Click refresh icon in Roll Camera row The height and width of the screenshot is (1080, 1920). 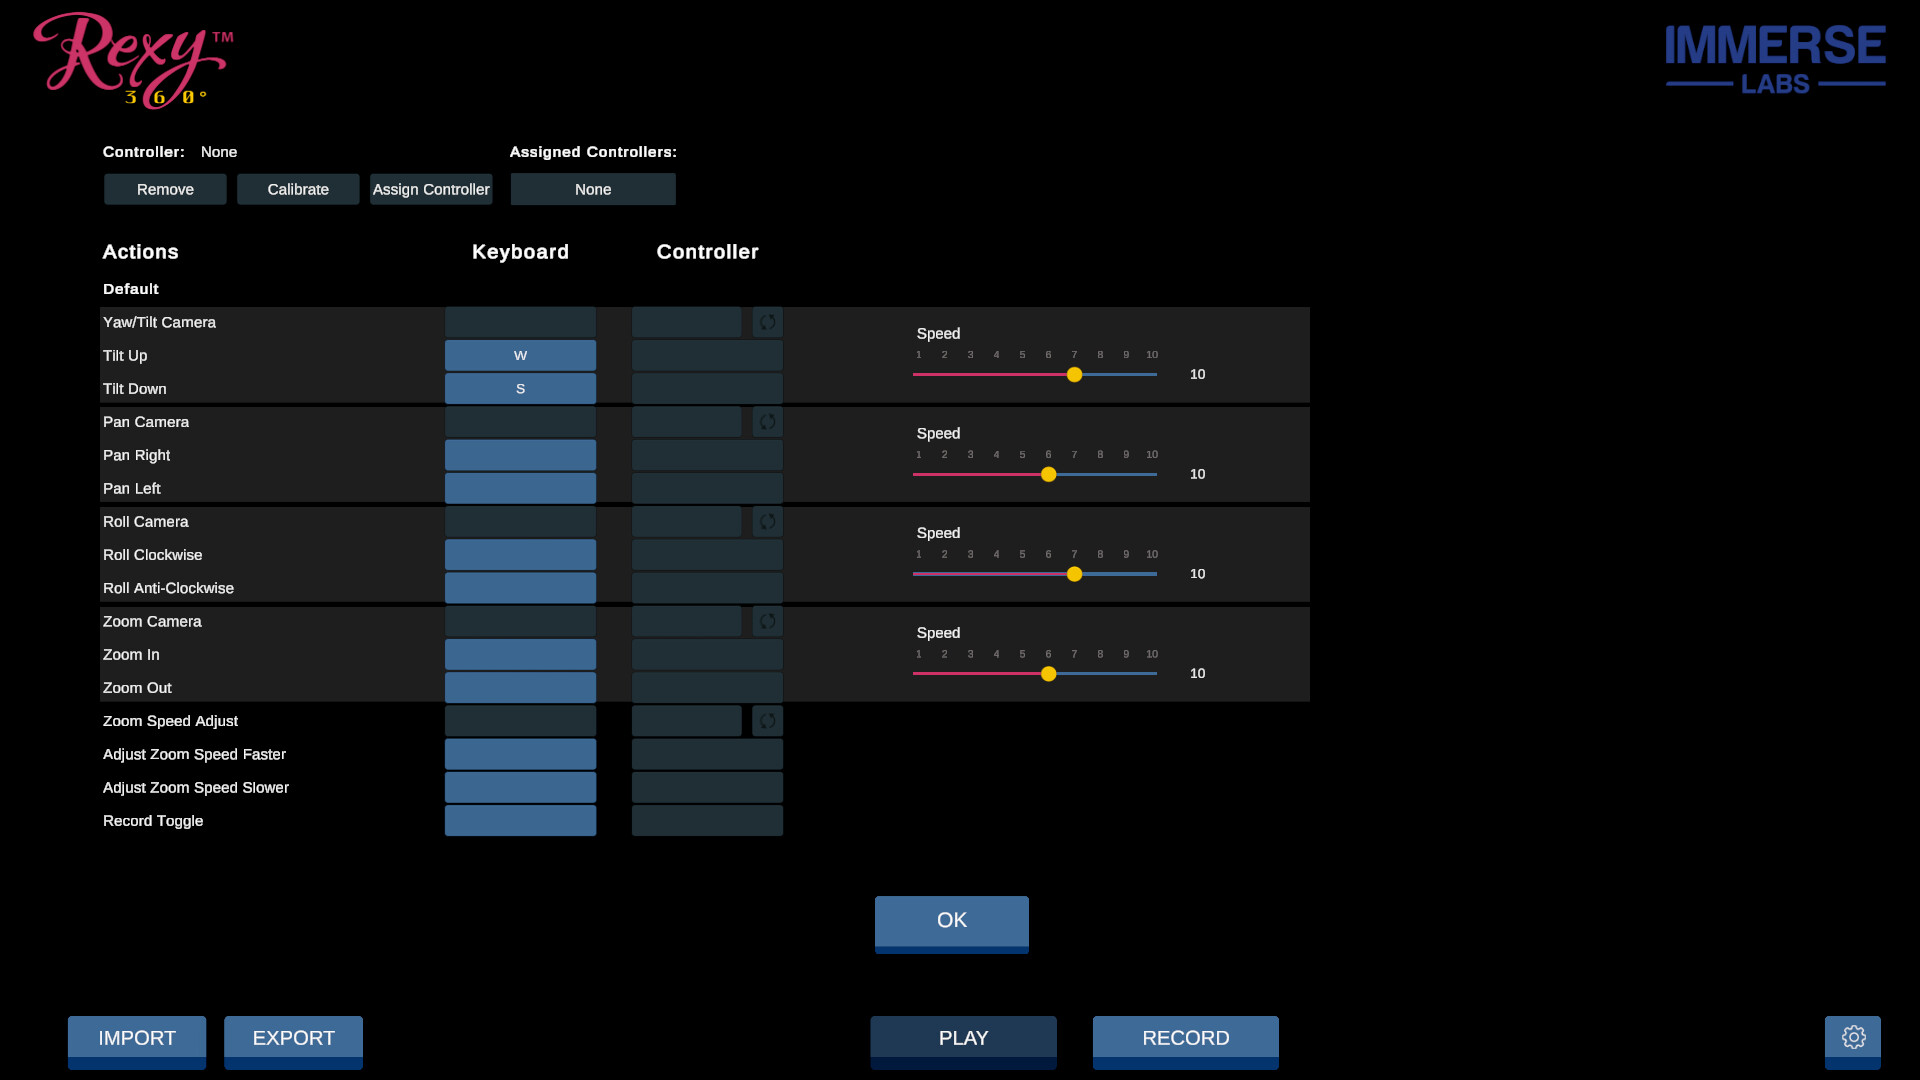coord(767,522)
